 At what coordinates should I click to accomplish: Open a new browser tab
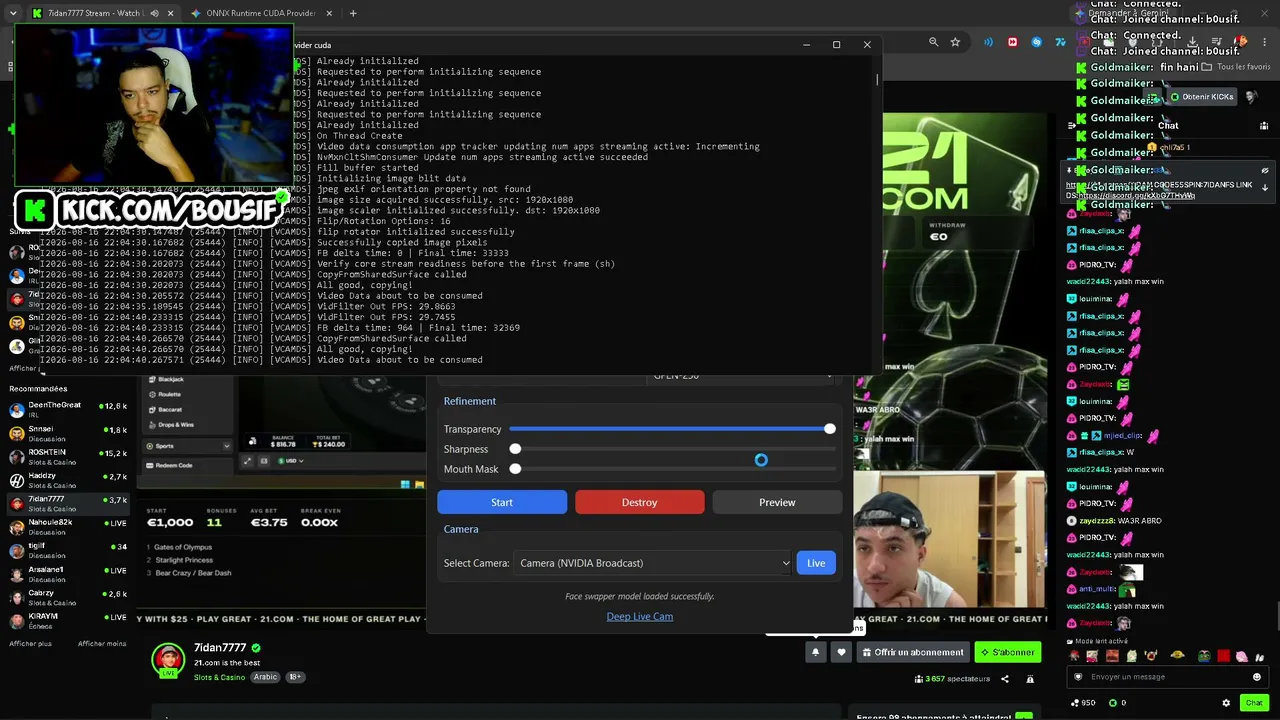[353, 13]
